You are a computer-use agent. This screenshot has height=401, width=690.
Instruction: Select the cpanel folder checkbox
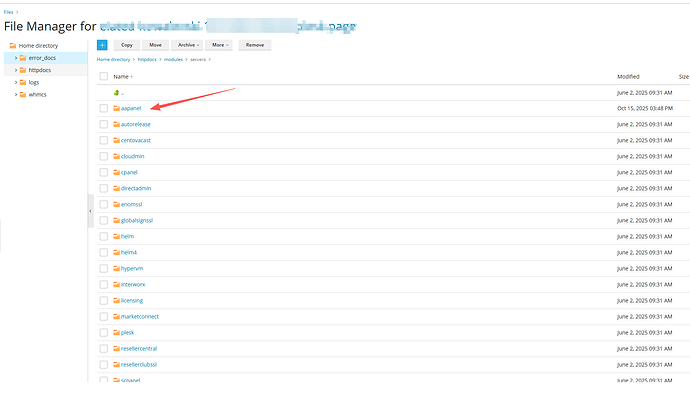pos(103,172)
